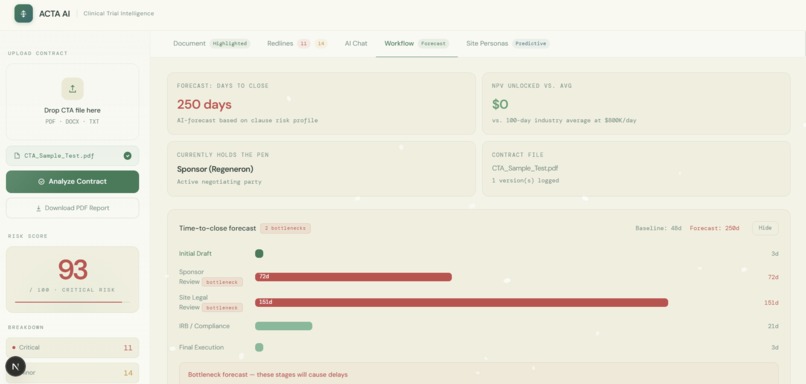Click the Drop CTA file here upload area
The width and height of the screenshot is (806, 384).
point(72,101)
